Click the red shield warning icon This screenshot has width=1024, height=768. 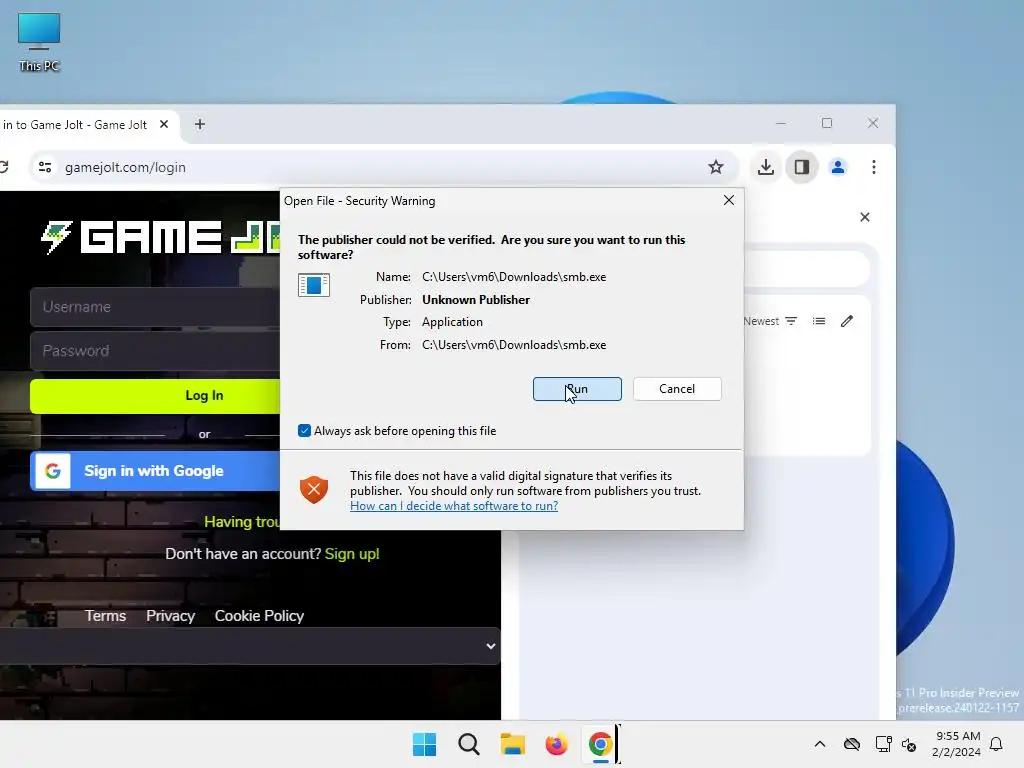click(x=313, y=489)
